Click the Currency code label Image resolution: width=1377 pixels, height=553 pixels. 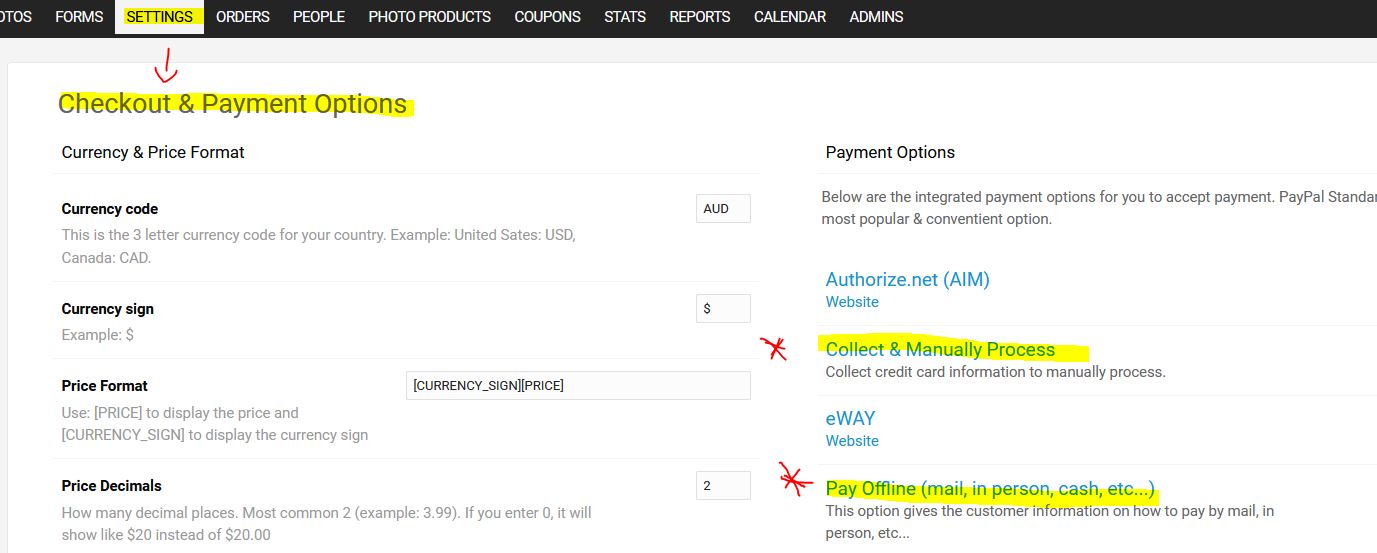tap(110, 209)
